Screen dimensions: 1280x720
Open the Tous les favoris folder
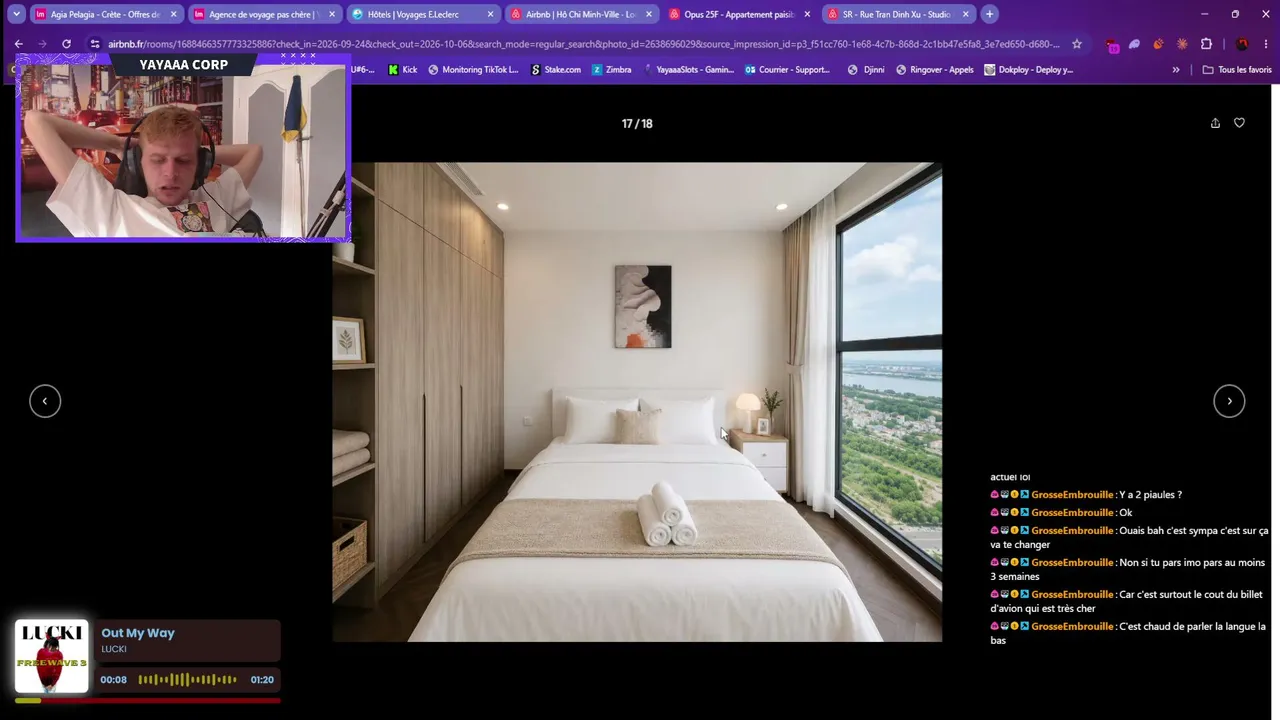(1237, 70)
